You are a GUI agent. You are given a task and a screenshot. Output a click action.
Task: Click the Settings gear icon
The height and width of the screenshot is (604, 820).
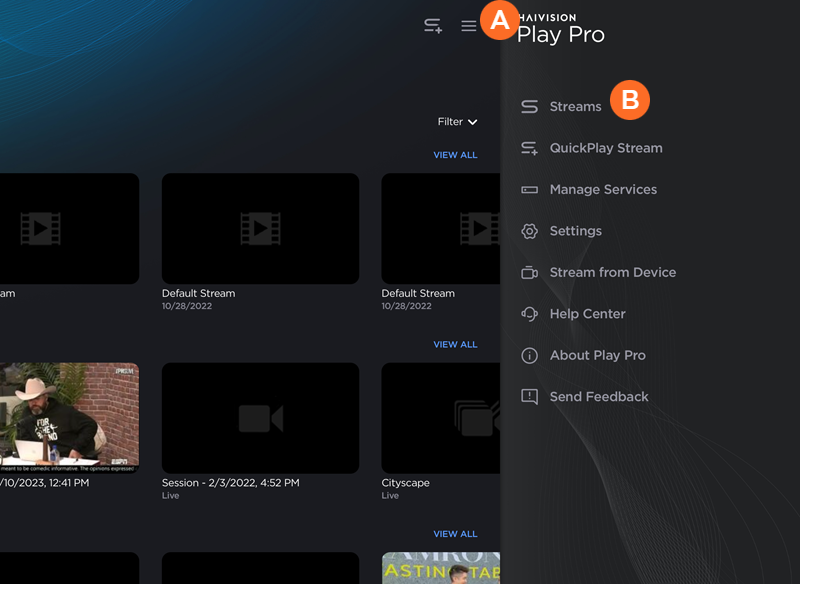pos(530,231)
